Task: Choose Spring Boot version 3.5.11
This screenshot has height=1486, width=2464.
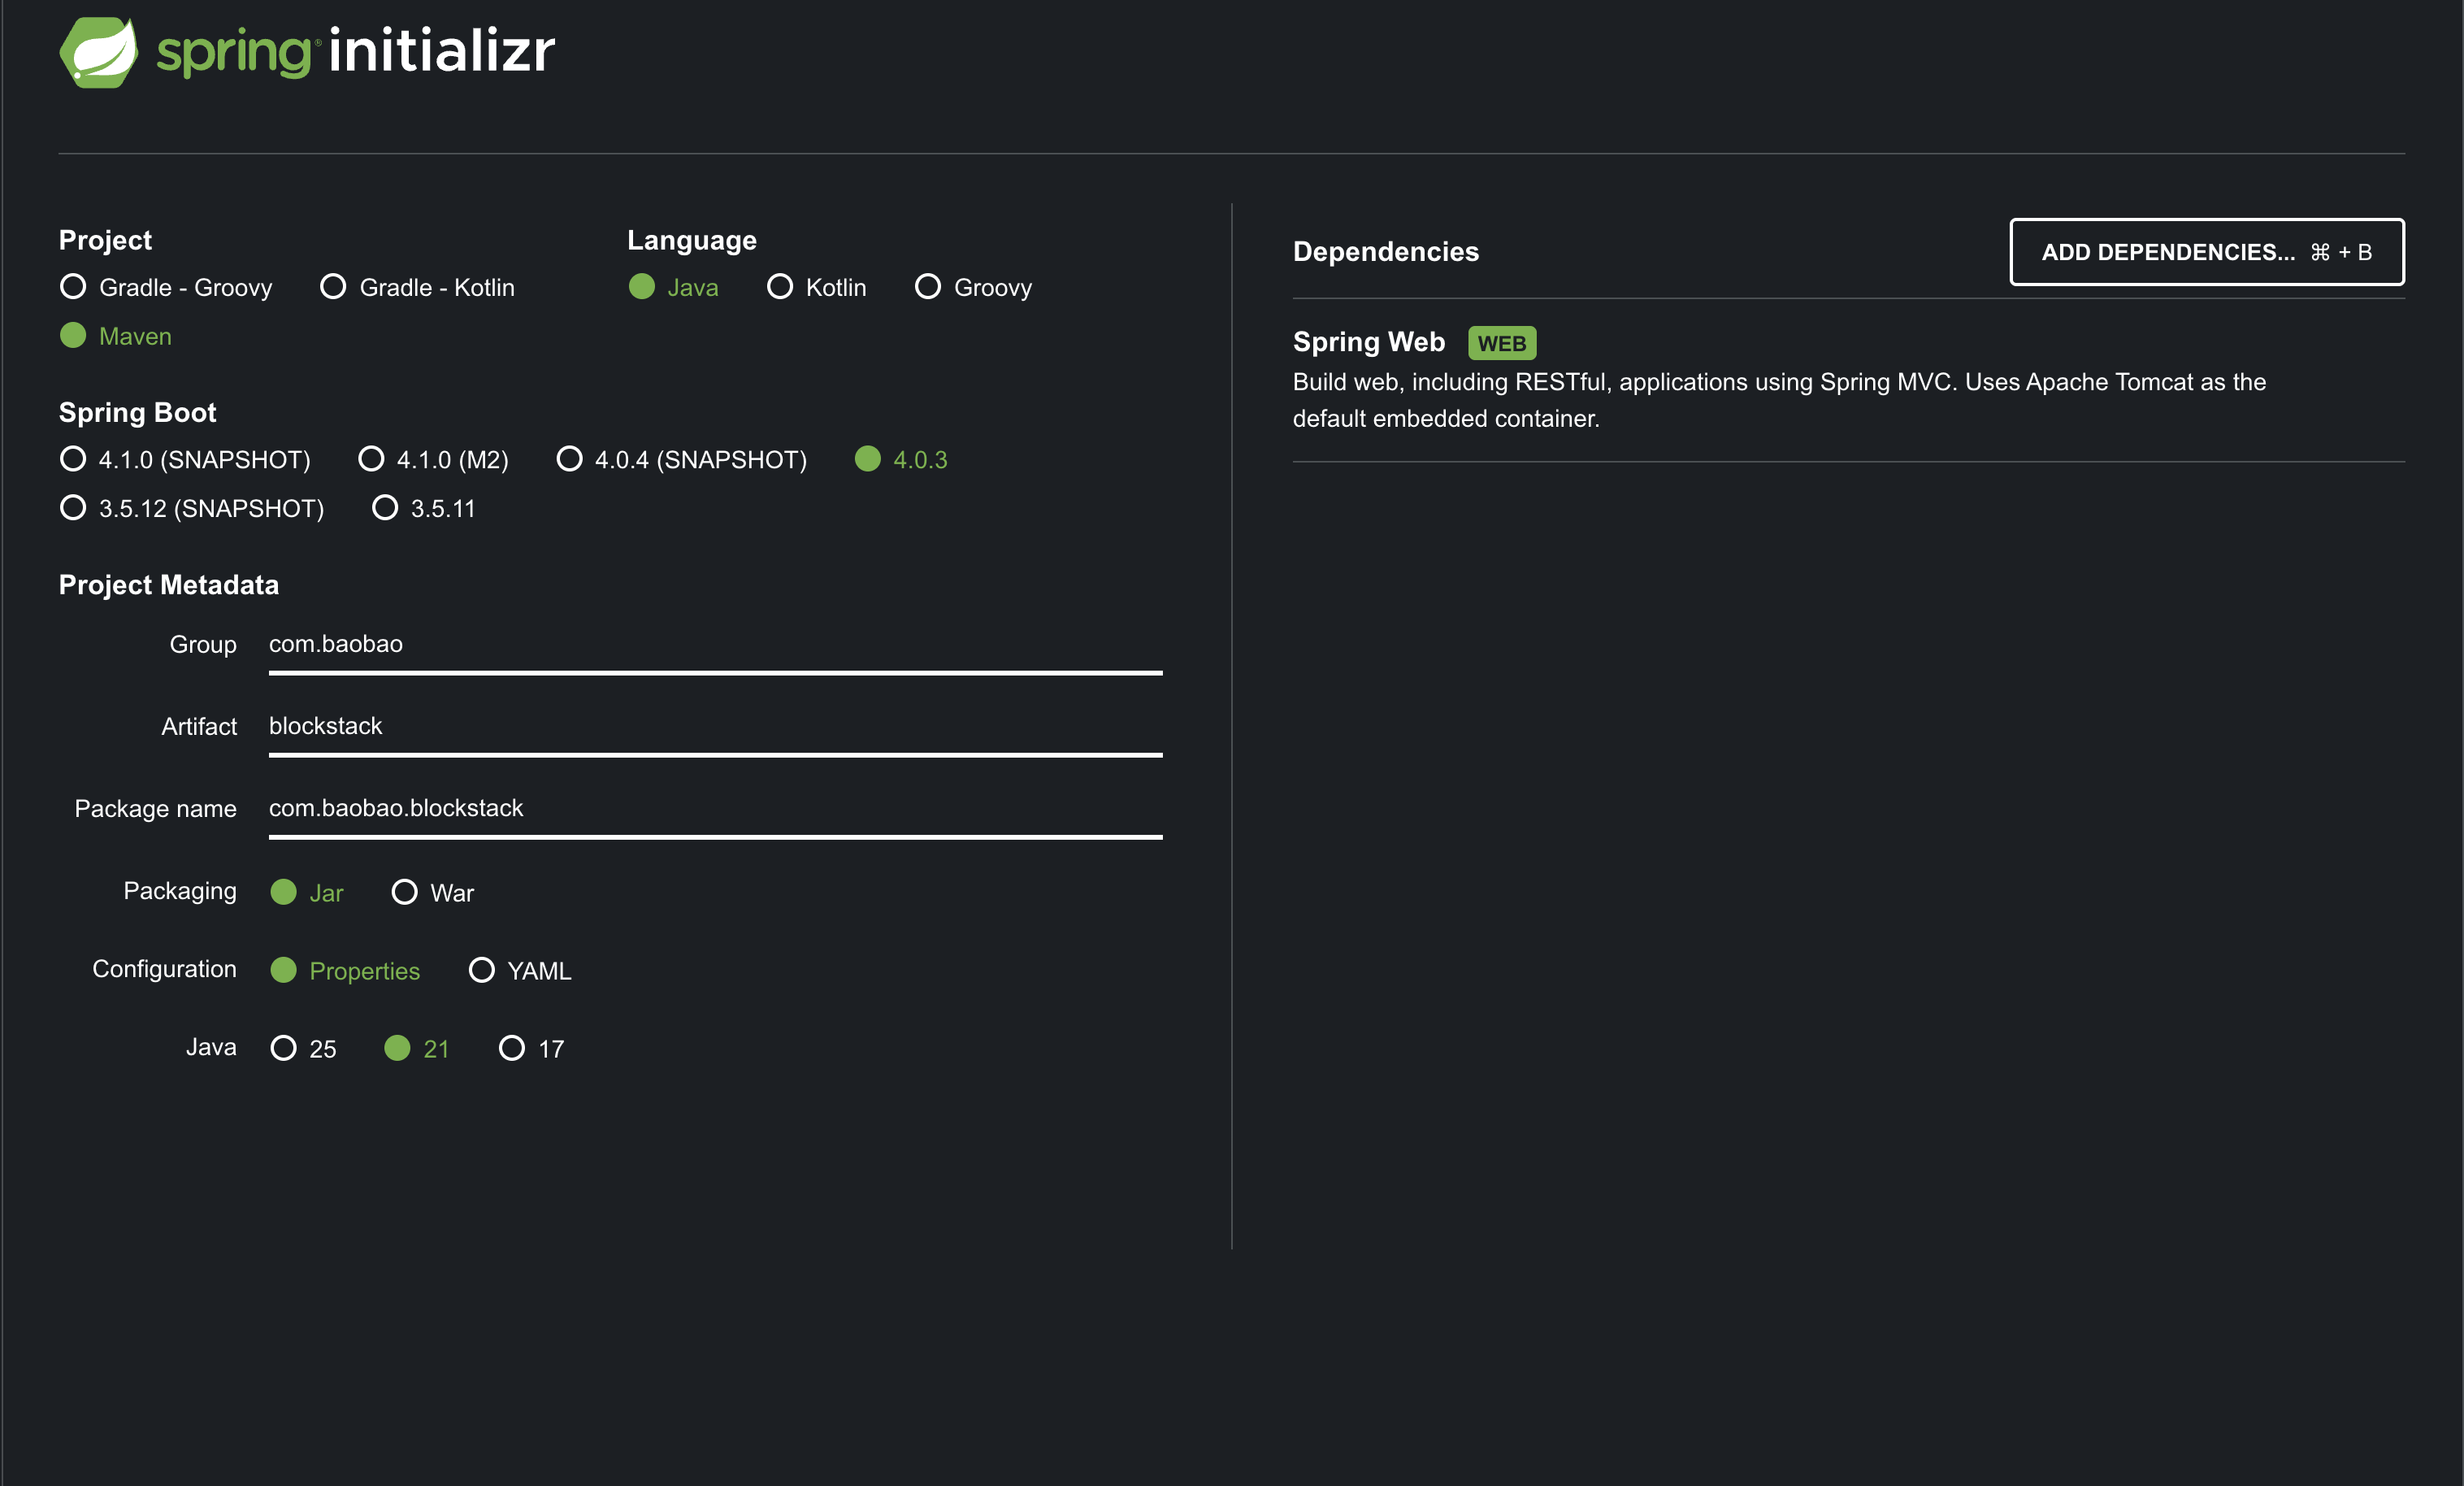Action: (423, 508)
